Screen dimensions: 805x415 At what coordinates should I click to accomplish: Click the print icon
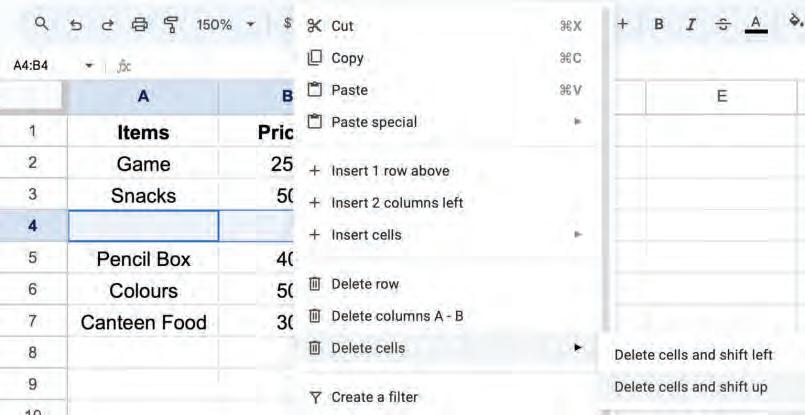pyautogui.click(x=139, y=23)
